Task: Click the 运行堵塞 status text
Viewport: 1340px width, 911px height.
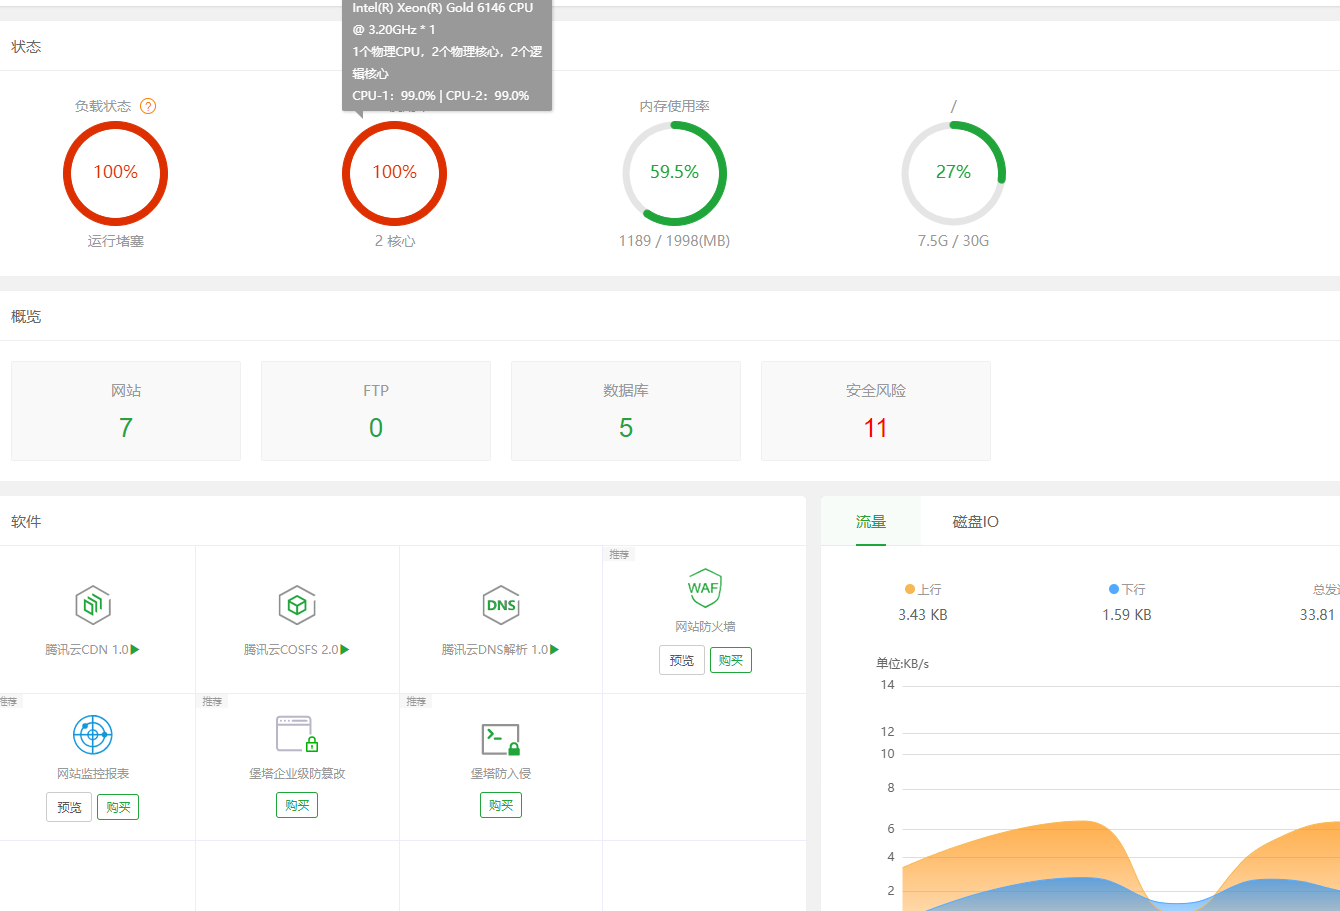Action: (115, 241)
